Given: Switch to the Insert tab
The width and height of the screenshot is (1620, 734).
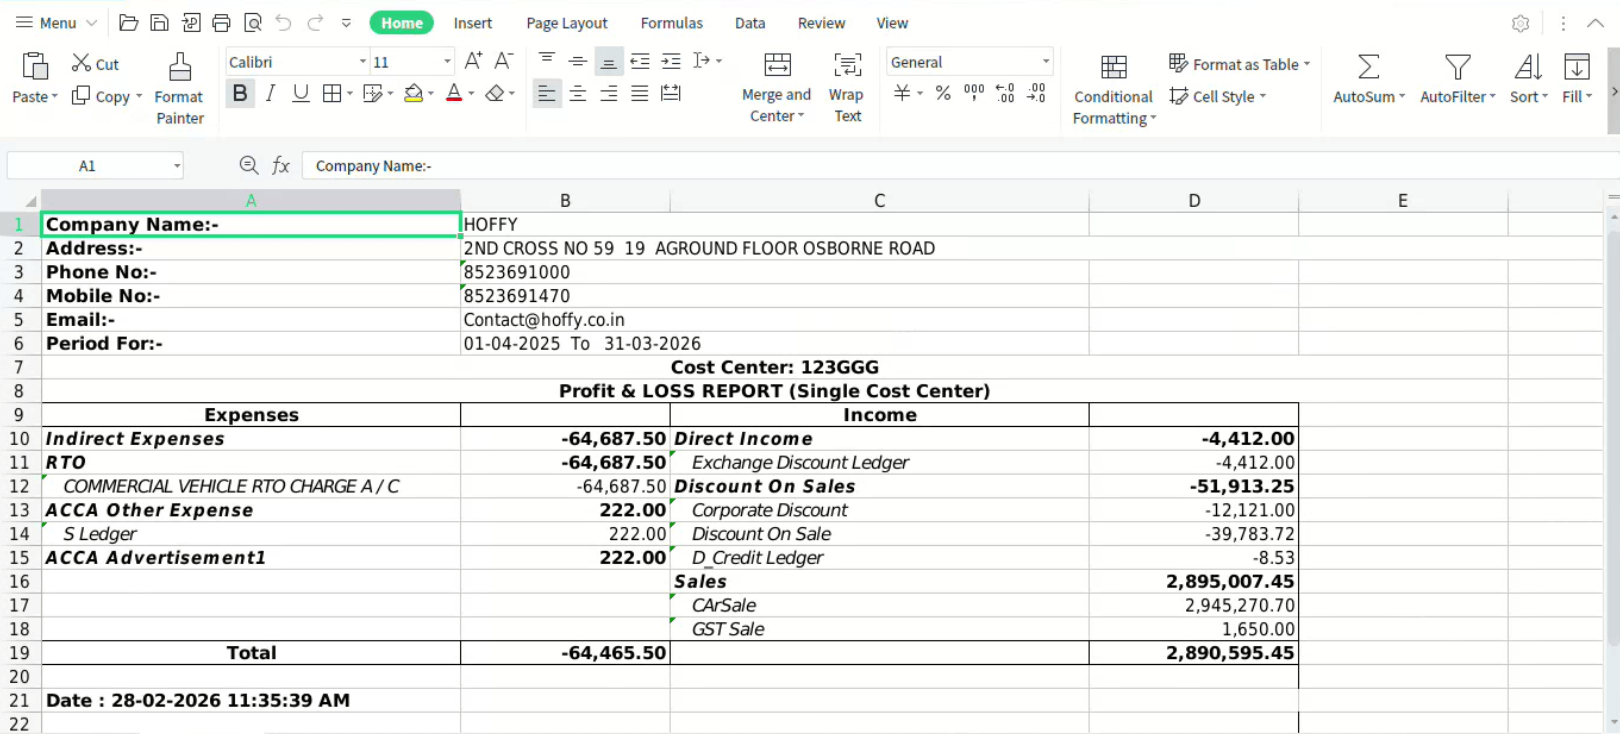Looking at the screenshot, I should coord(473,22).
